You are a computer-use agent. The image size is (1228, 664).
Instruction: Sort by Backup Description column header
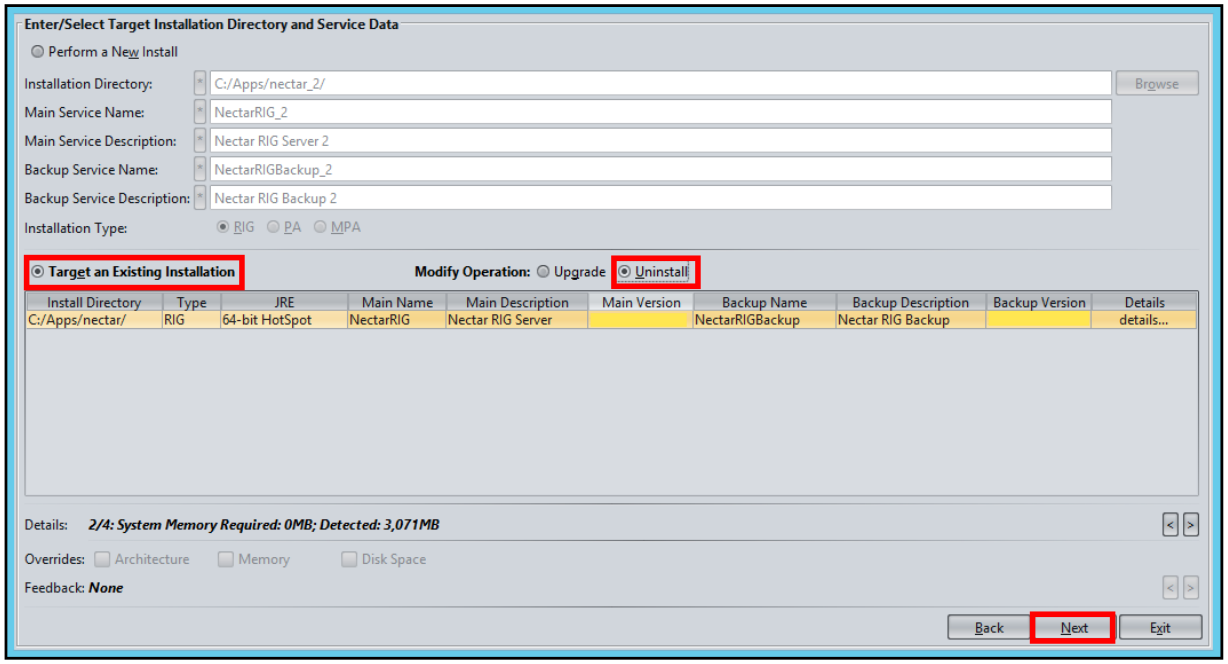pos(910,302)
